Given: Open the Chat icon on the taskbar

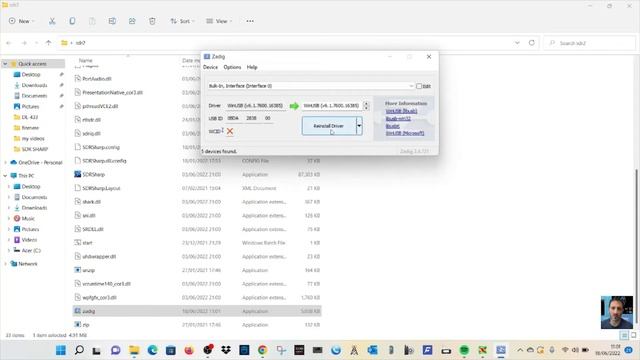Looking at the screenshot, I should 116,350.
